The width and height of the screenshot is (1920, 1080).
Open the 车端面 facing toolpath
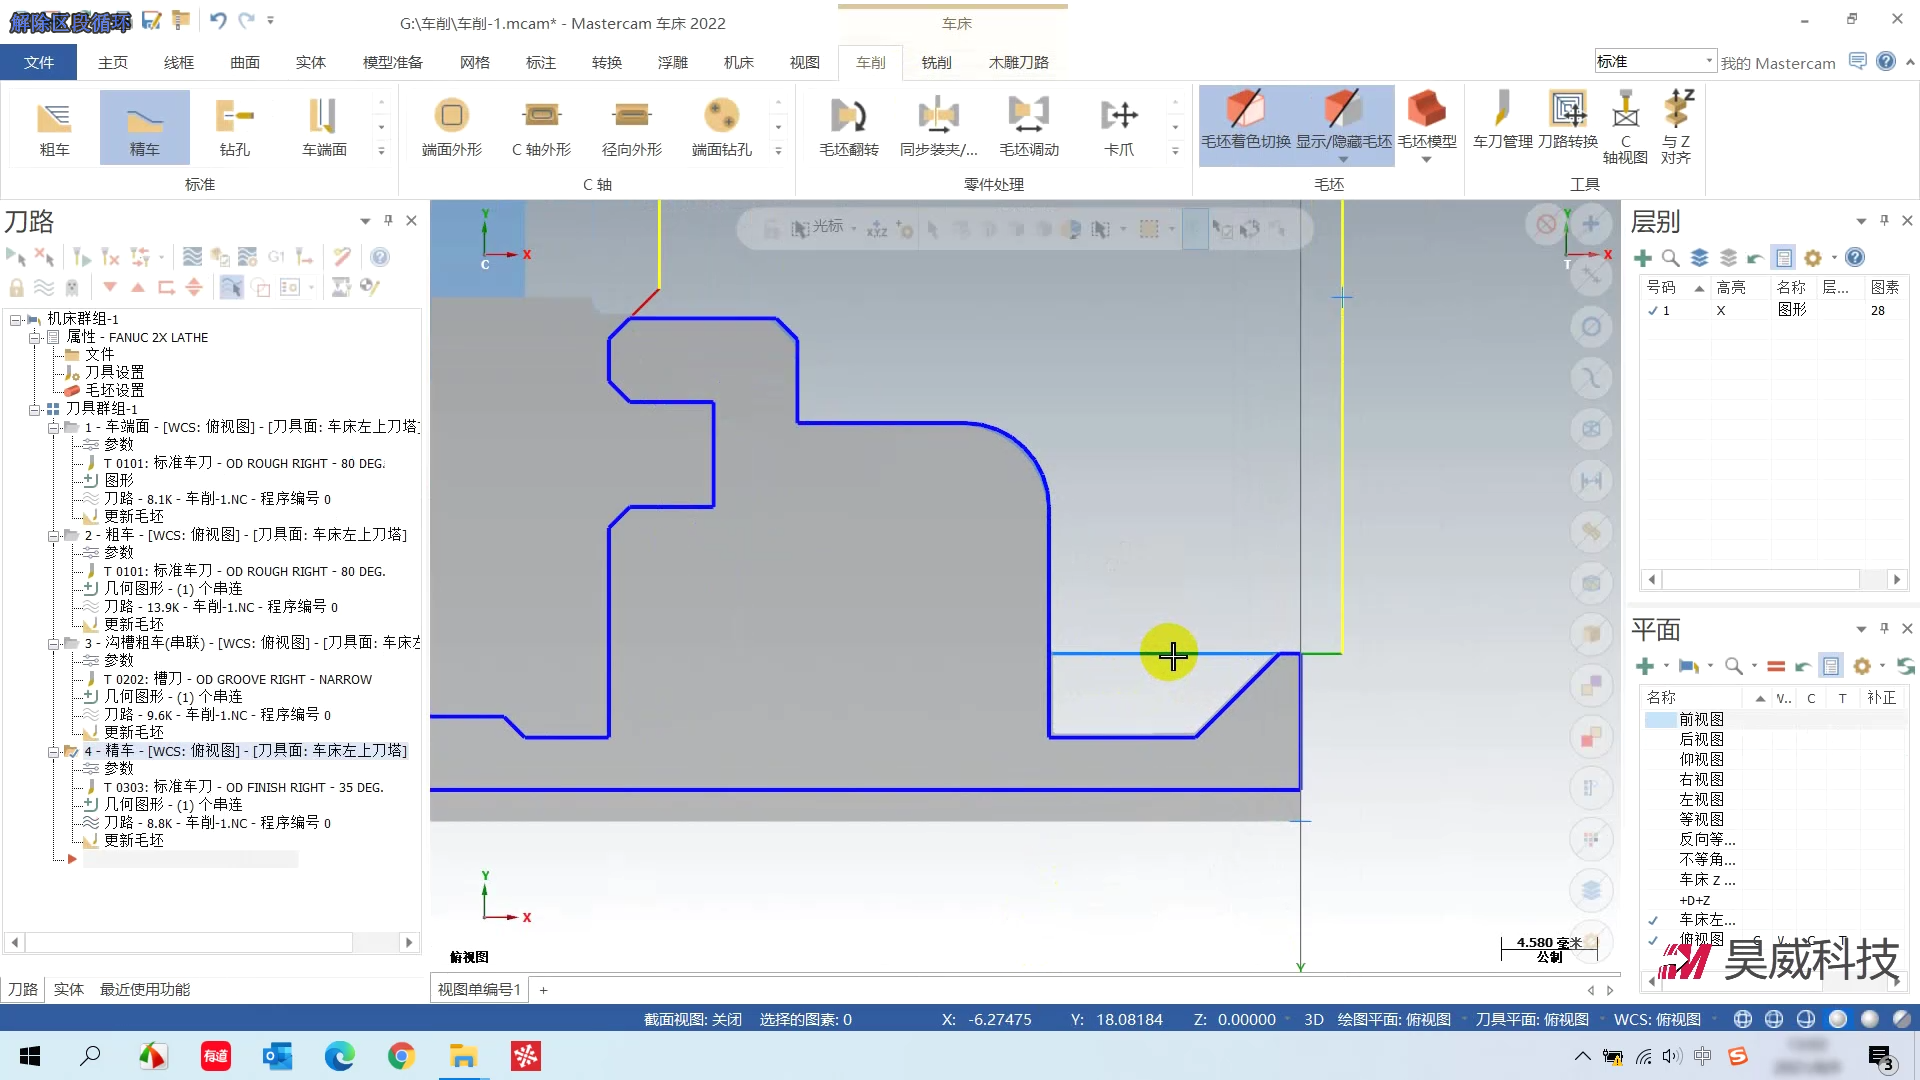[324, 128]
